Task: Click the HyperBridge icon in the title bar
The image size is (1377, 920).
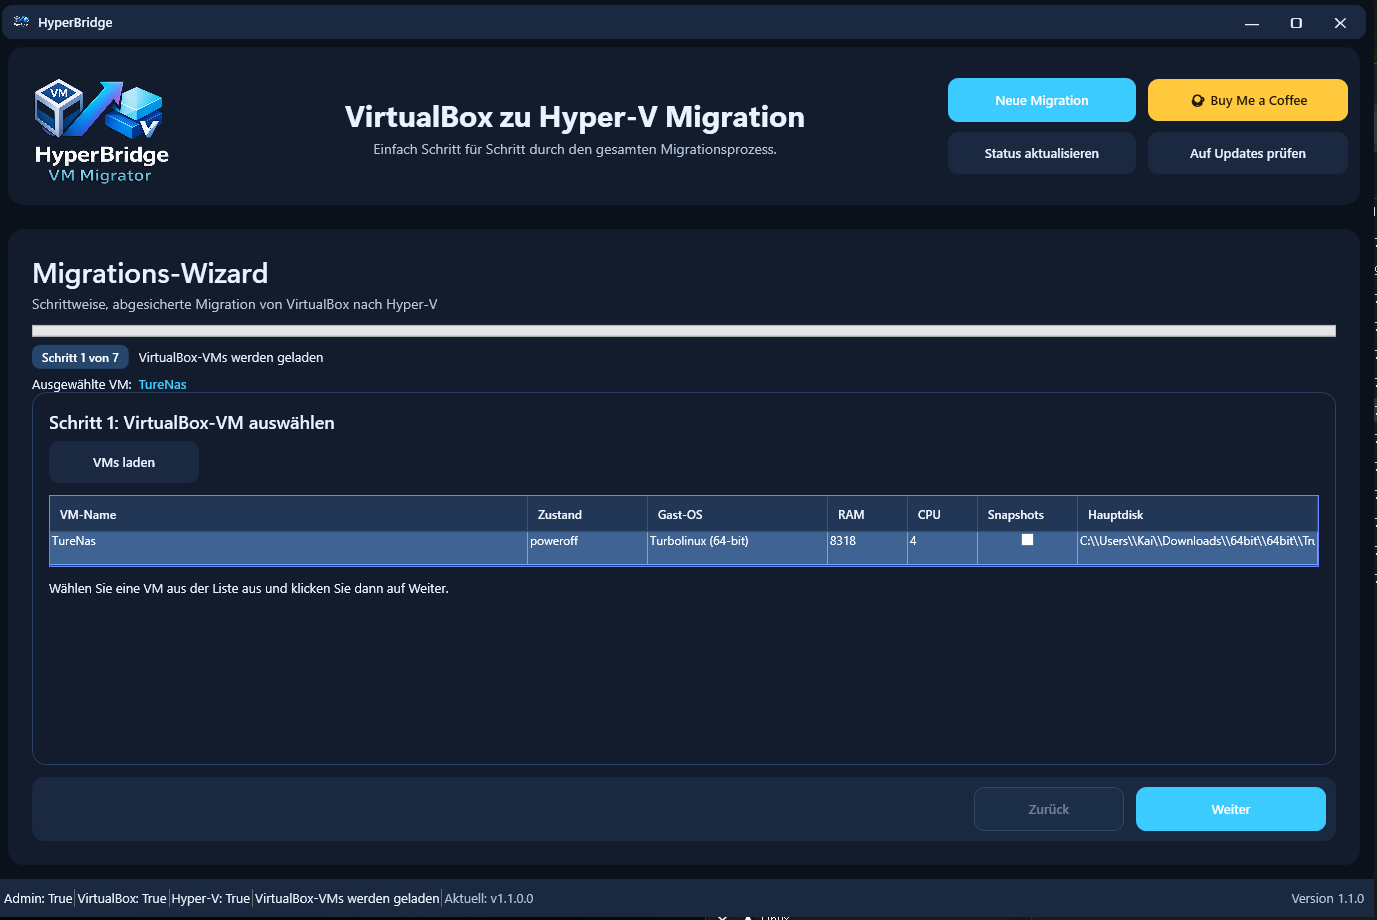Action: click(20, 21)
